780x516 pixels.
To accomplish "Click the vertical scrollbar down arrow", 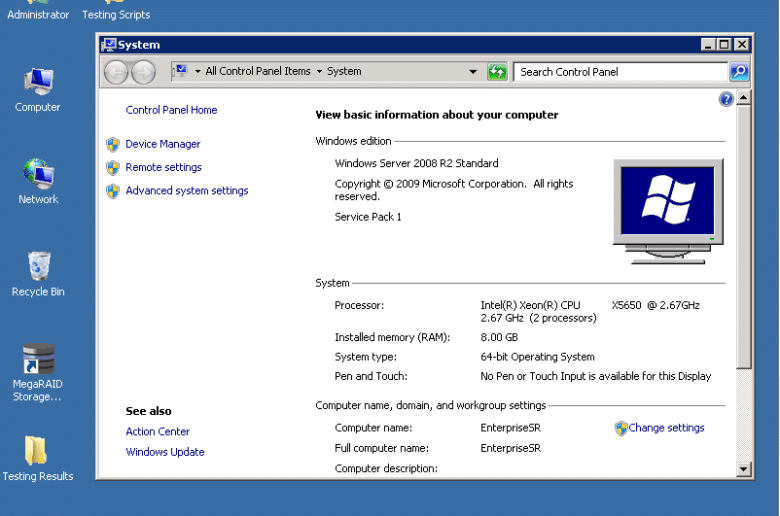I will coord(743,469).
